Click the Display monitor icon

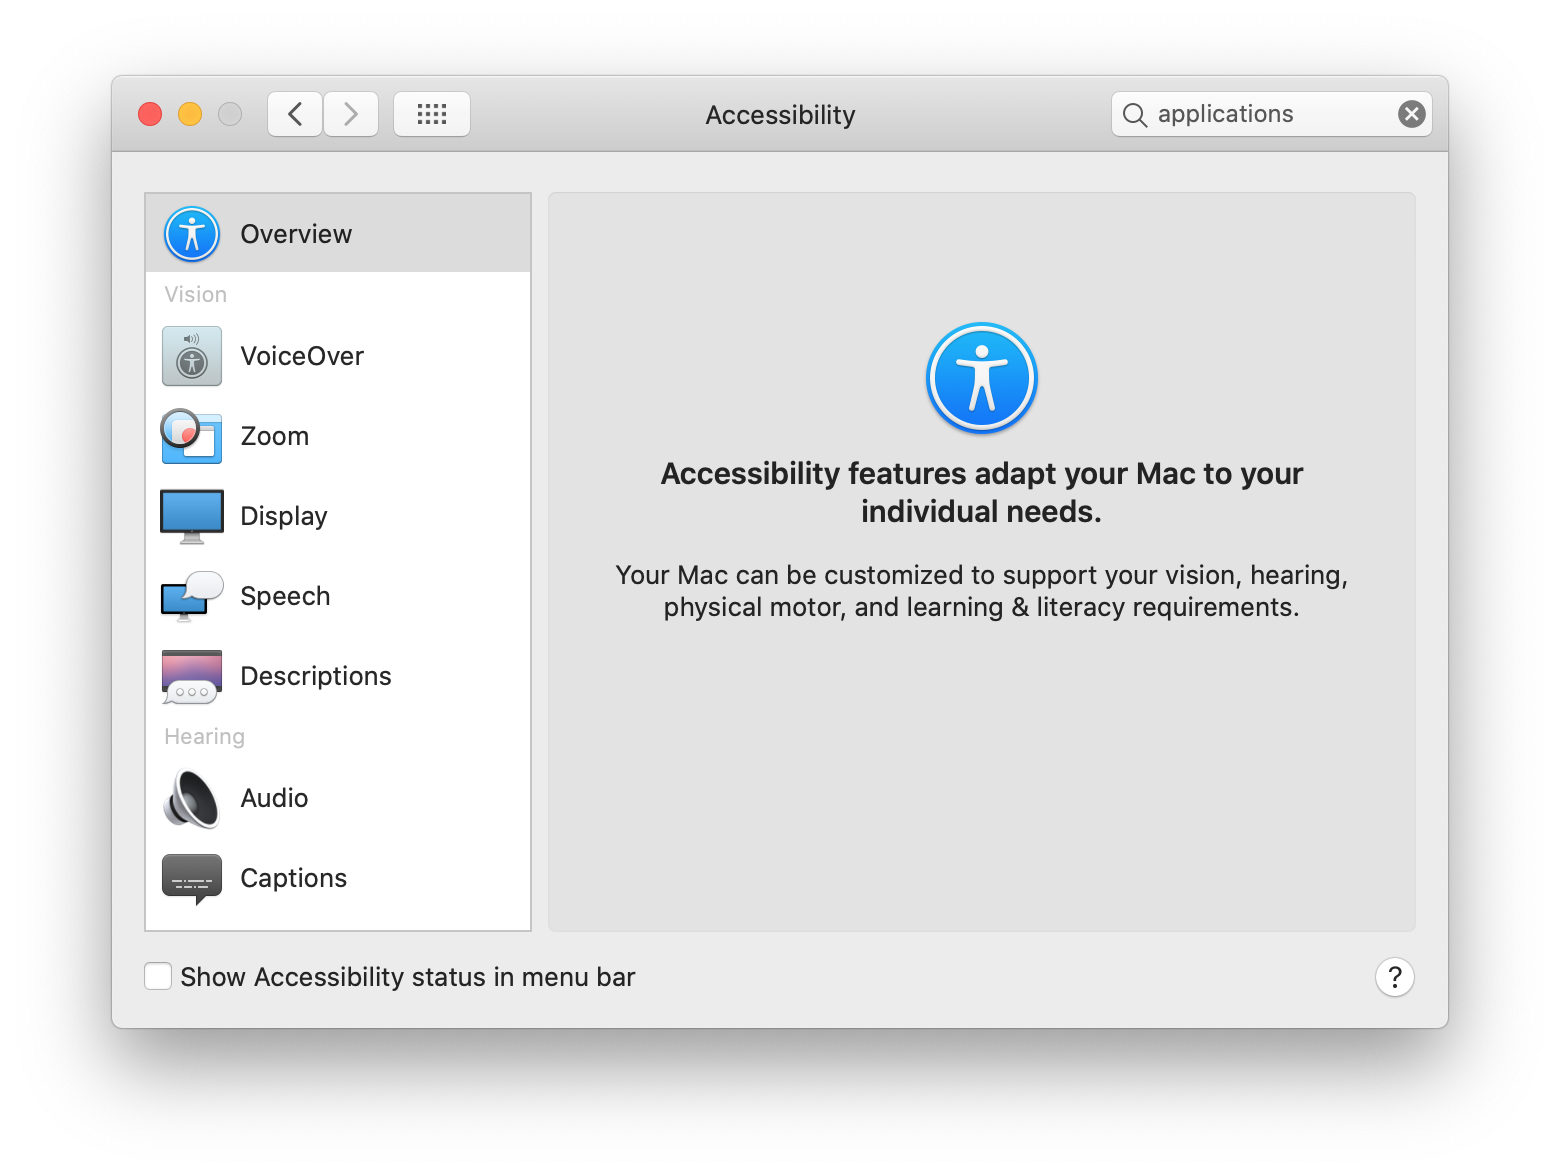(x=192, y=516)
